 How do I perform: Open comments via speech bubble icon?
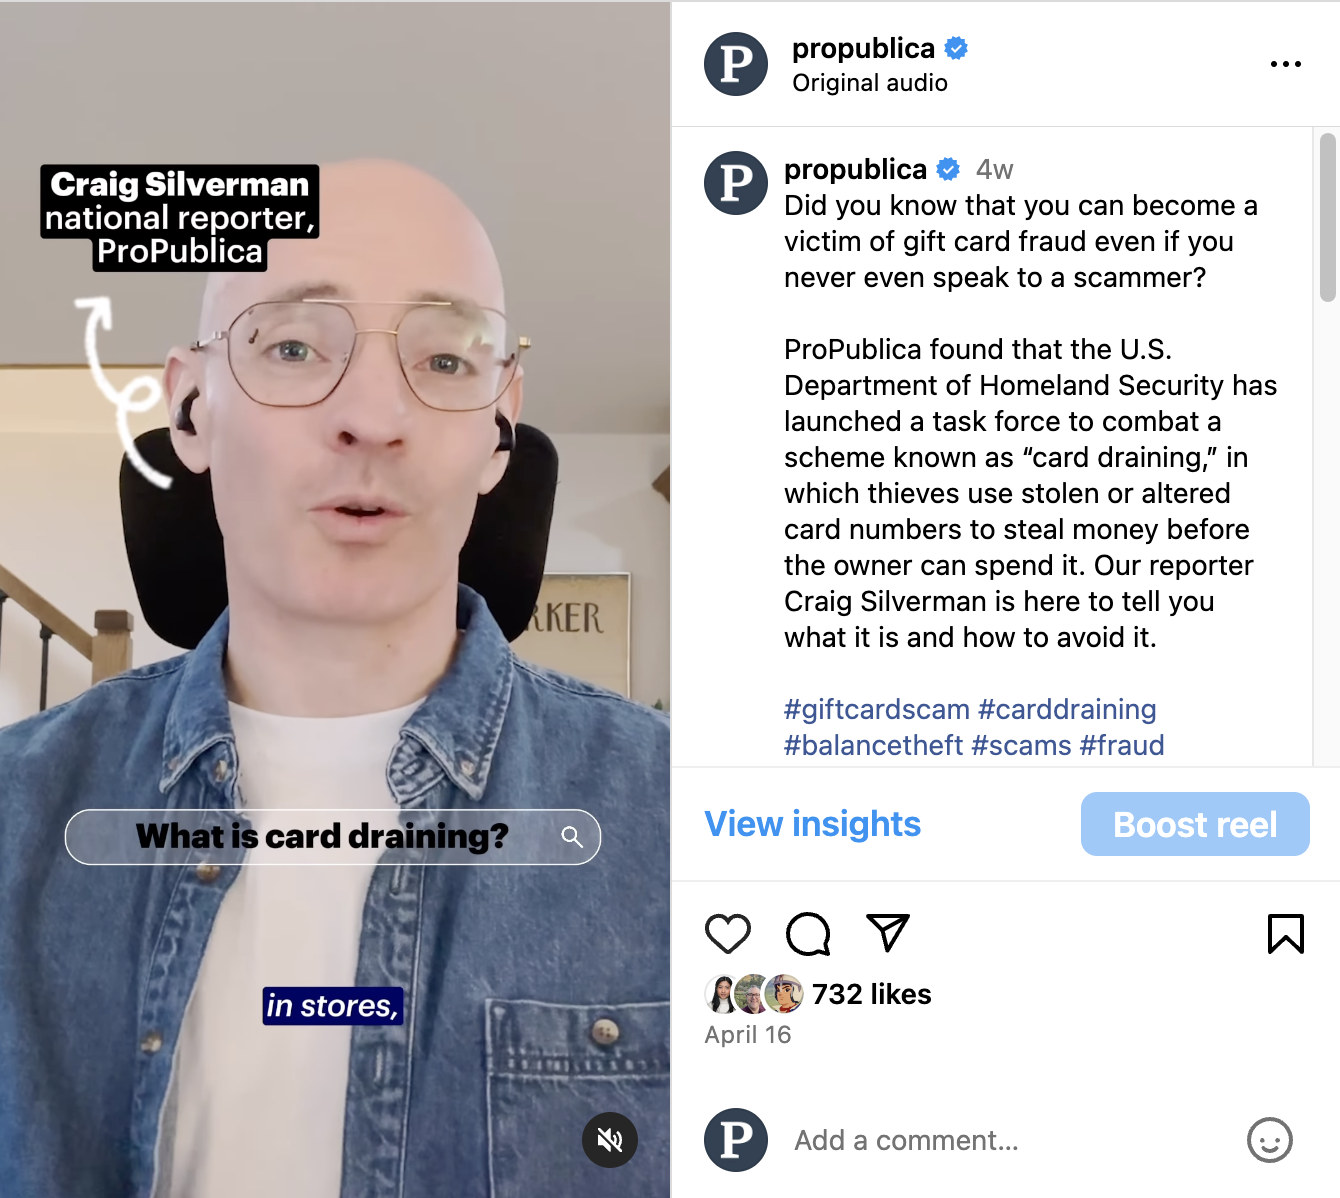click(x=808, y=934)
